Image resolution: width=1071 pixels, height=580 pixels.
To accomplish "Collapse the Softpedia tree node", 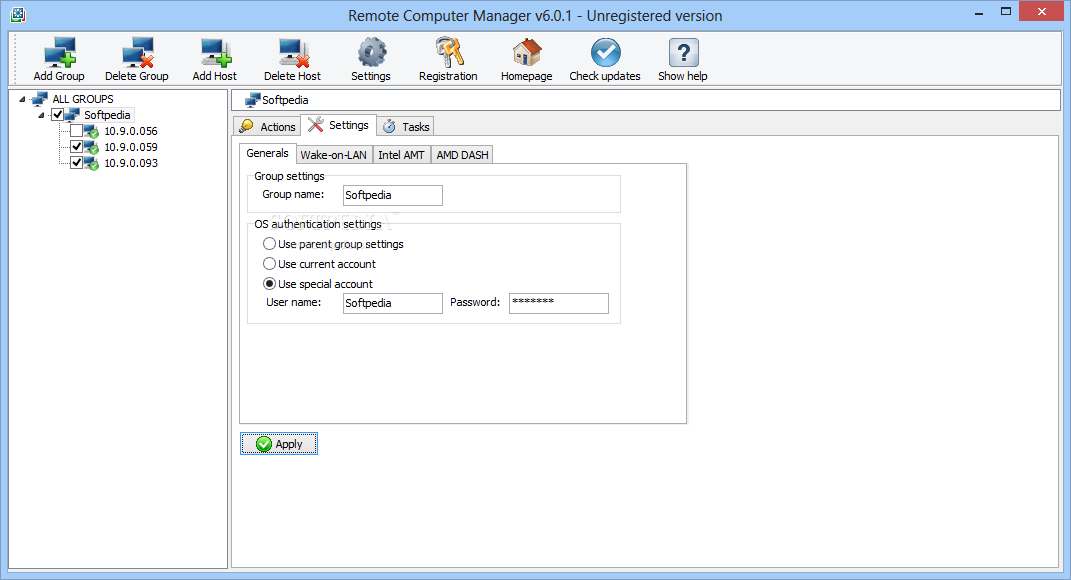I will point(42,115).
